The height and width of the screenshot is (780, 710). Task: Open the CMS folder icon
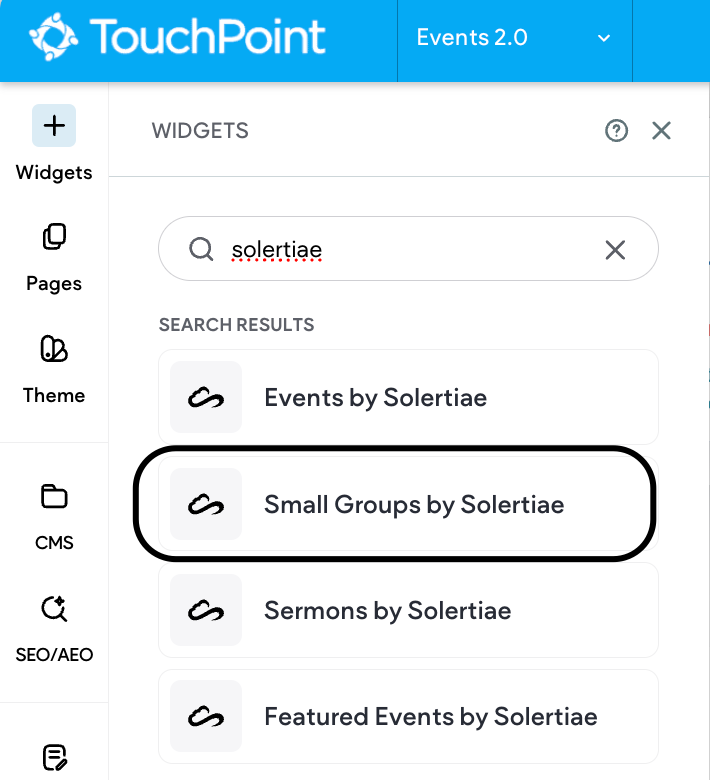(x=54, y=497)
